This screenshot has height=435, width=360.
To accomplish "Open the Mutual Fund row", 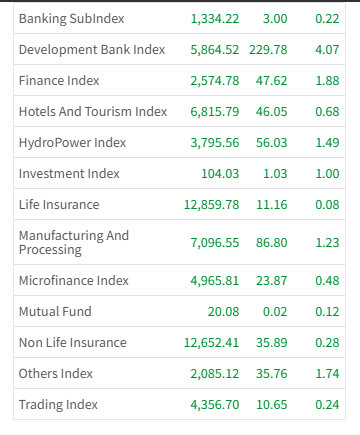I will pyautogui.click(x=179, y=311).
